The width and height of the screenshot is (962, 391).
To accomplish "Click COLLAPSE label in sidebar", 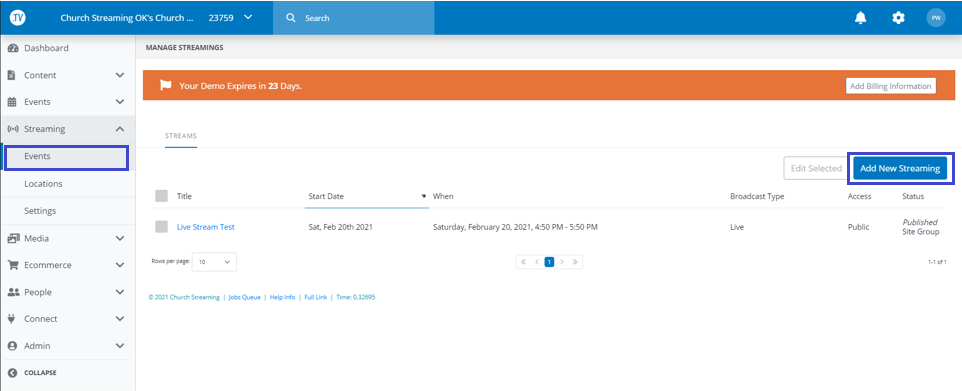I will [40, 373].
